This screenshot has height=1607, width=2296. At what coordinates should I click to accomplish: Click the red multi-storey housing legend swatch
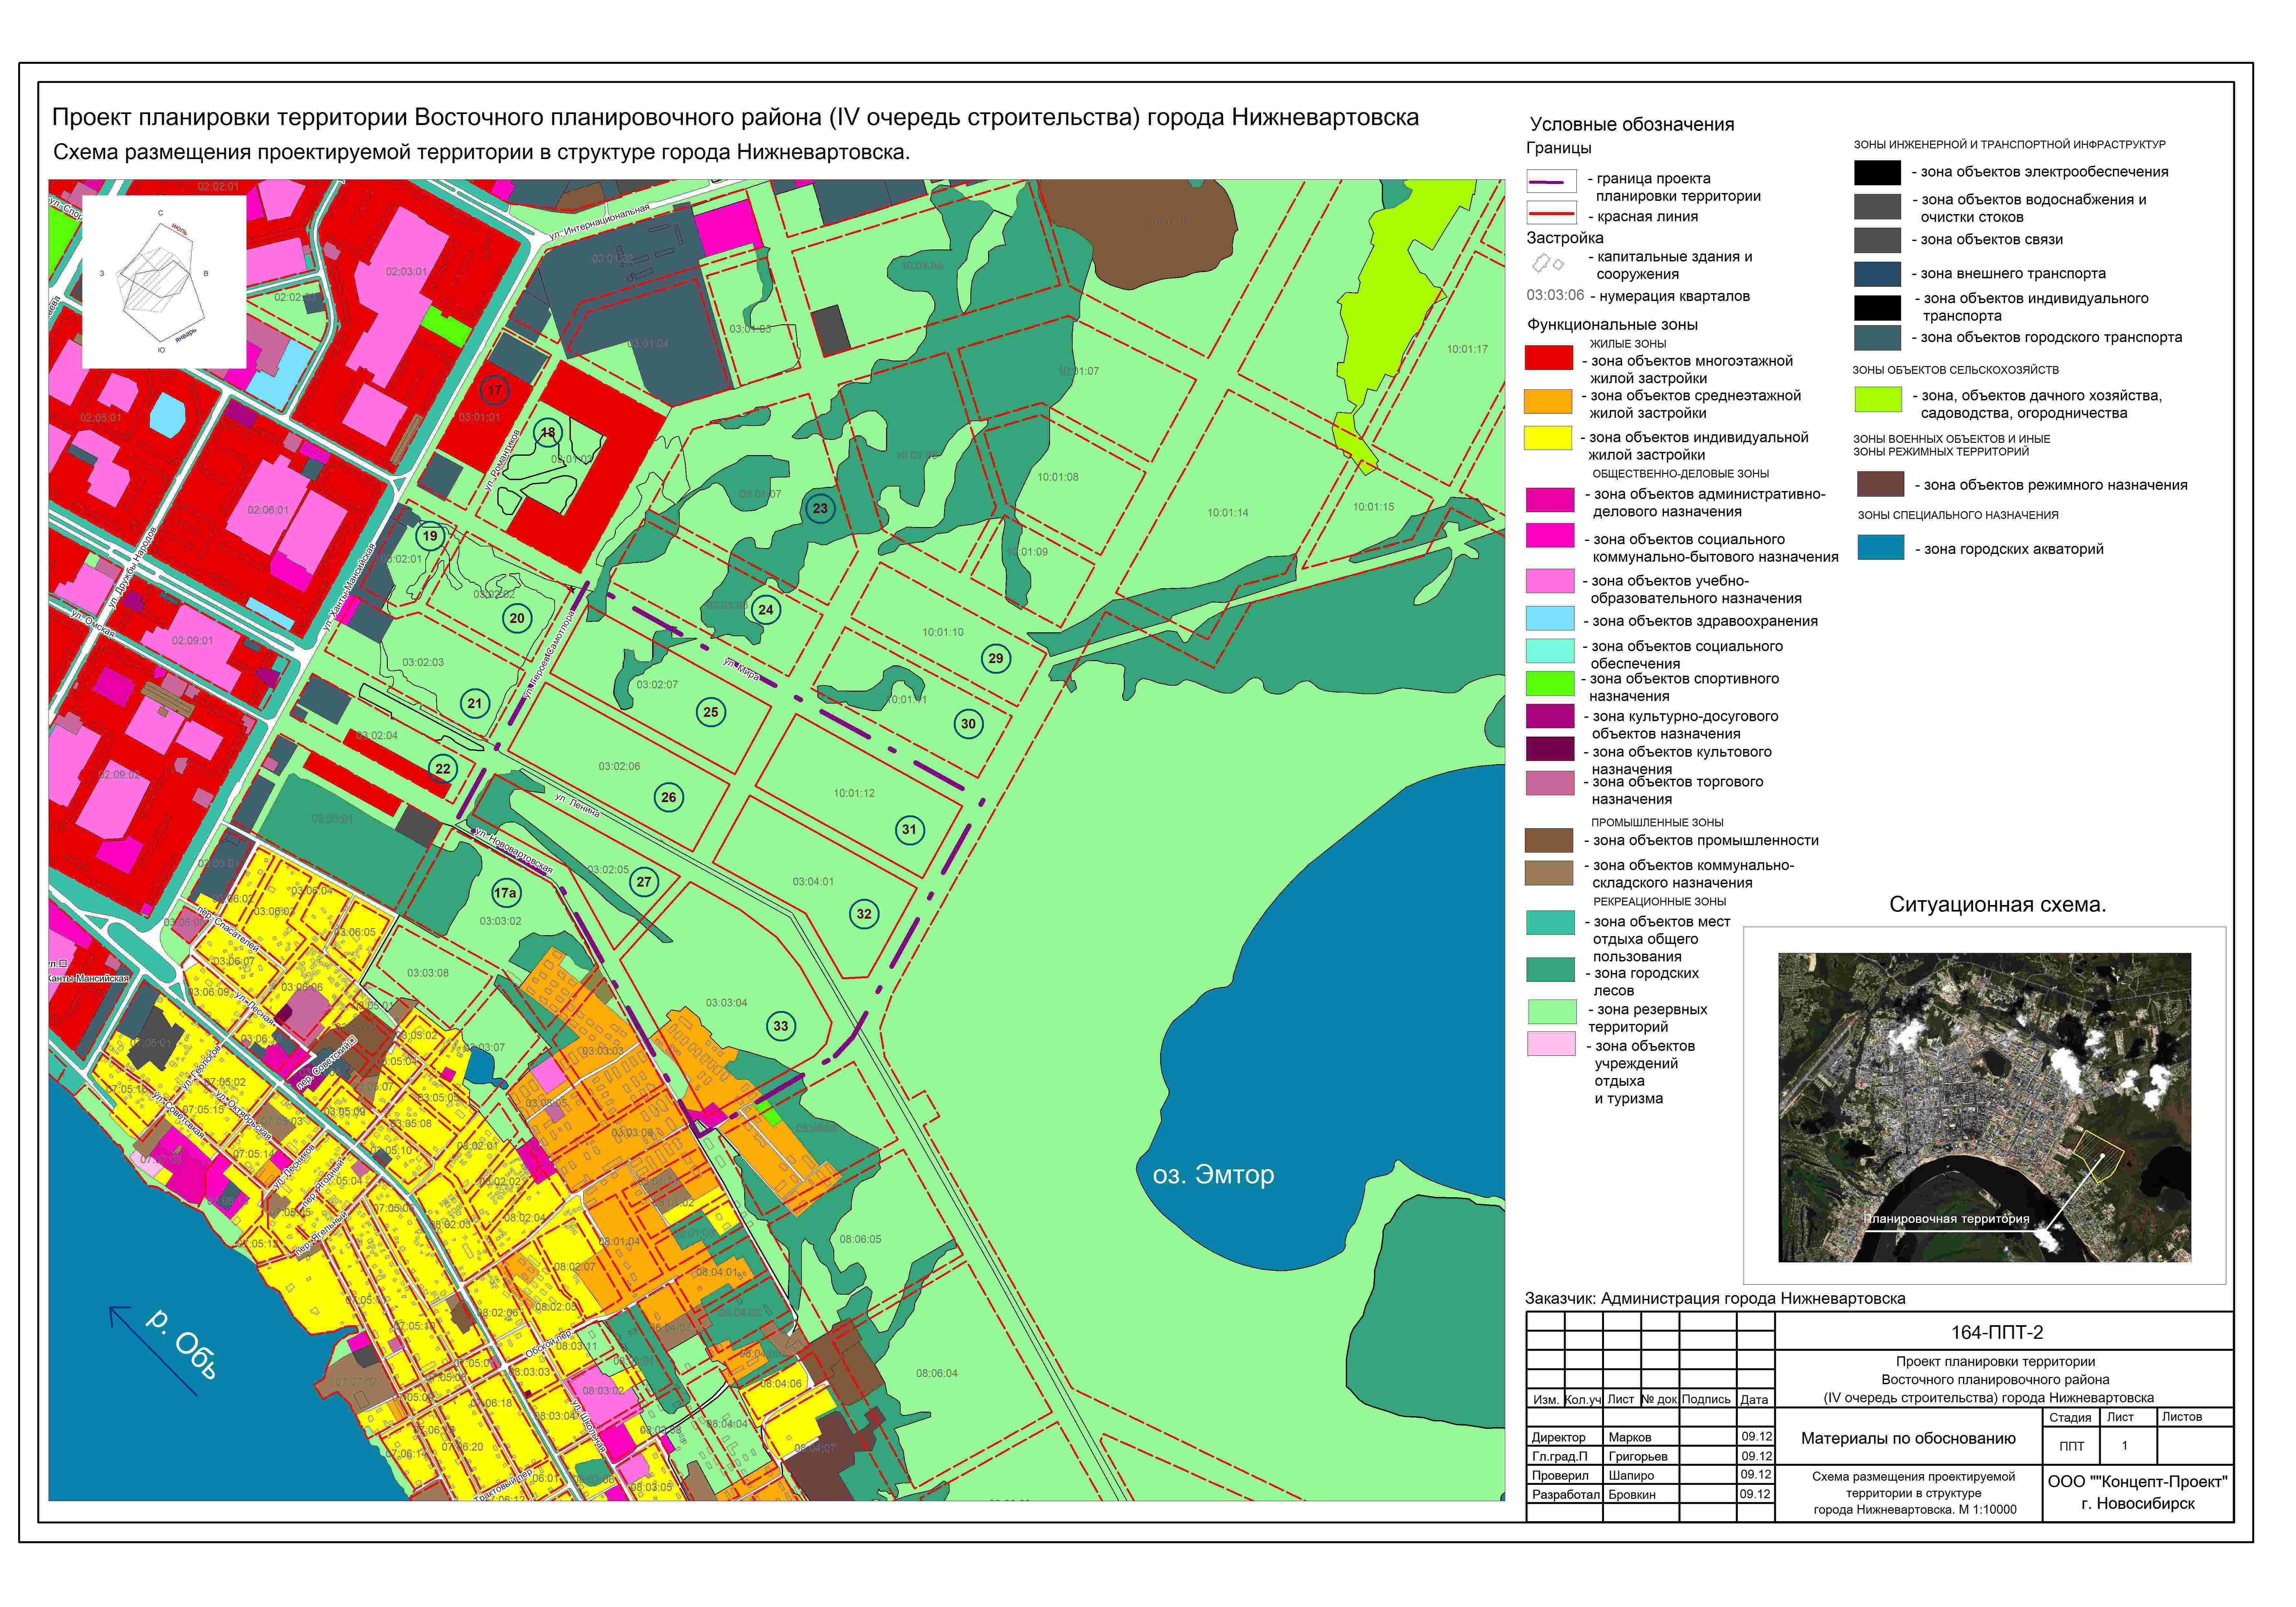pos(1549,358)
